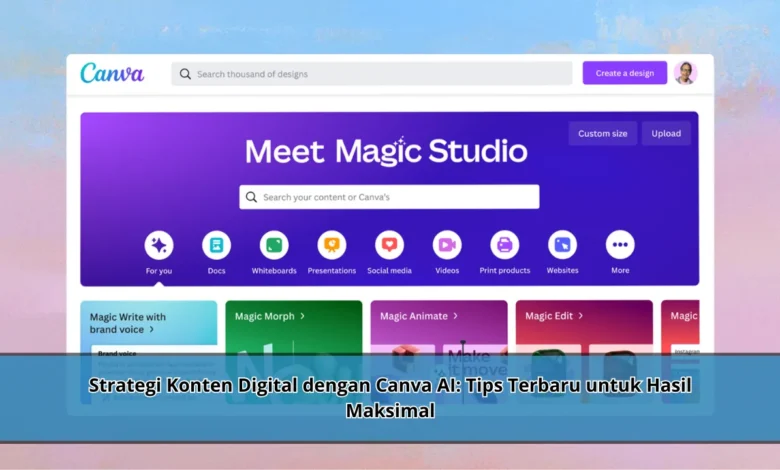780x470 pixels.
Task: Open the Whiteboards icon
Action: pyautogui.click(x=274, y=245)
